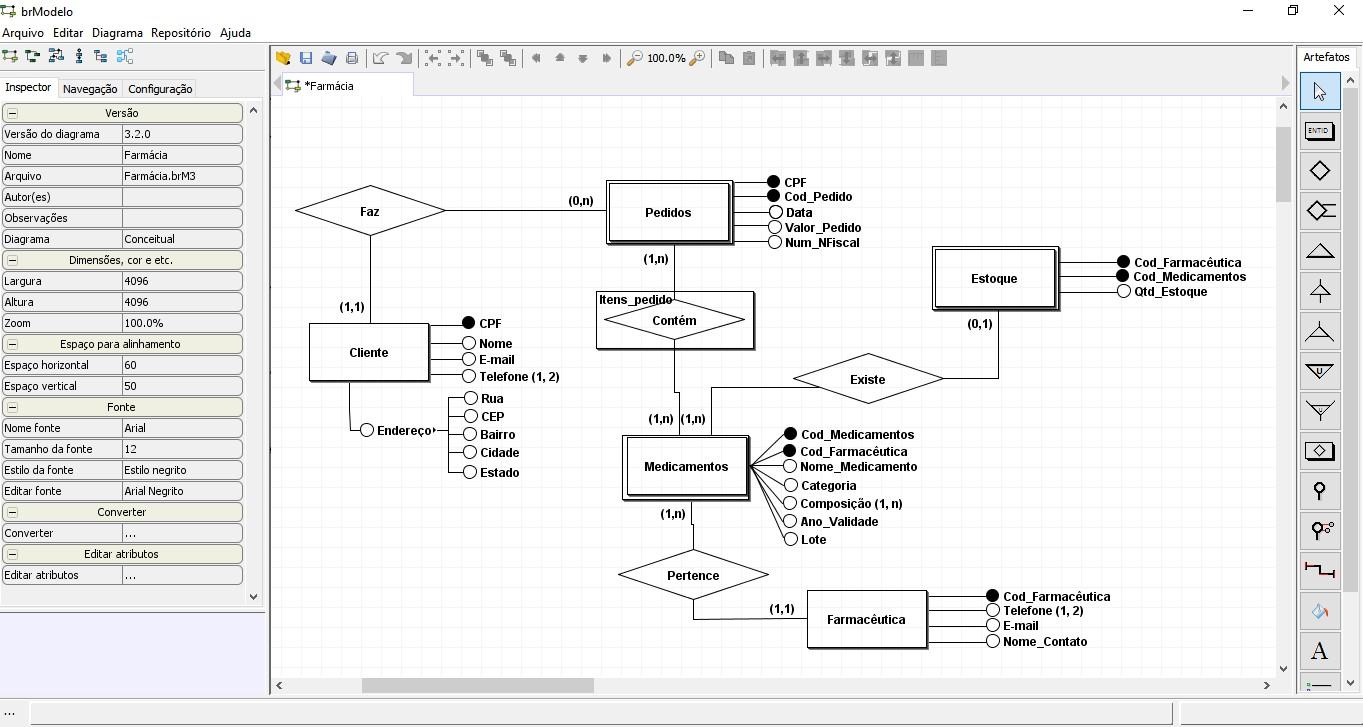The width and height of the screenshot is (1363, 727).
Task: Collapse the Fonte section
Action: click(x=12, y=407)
